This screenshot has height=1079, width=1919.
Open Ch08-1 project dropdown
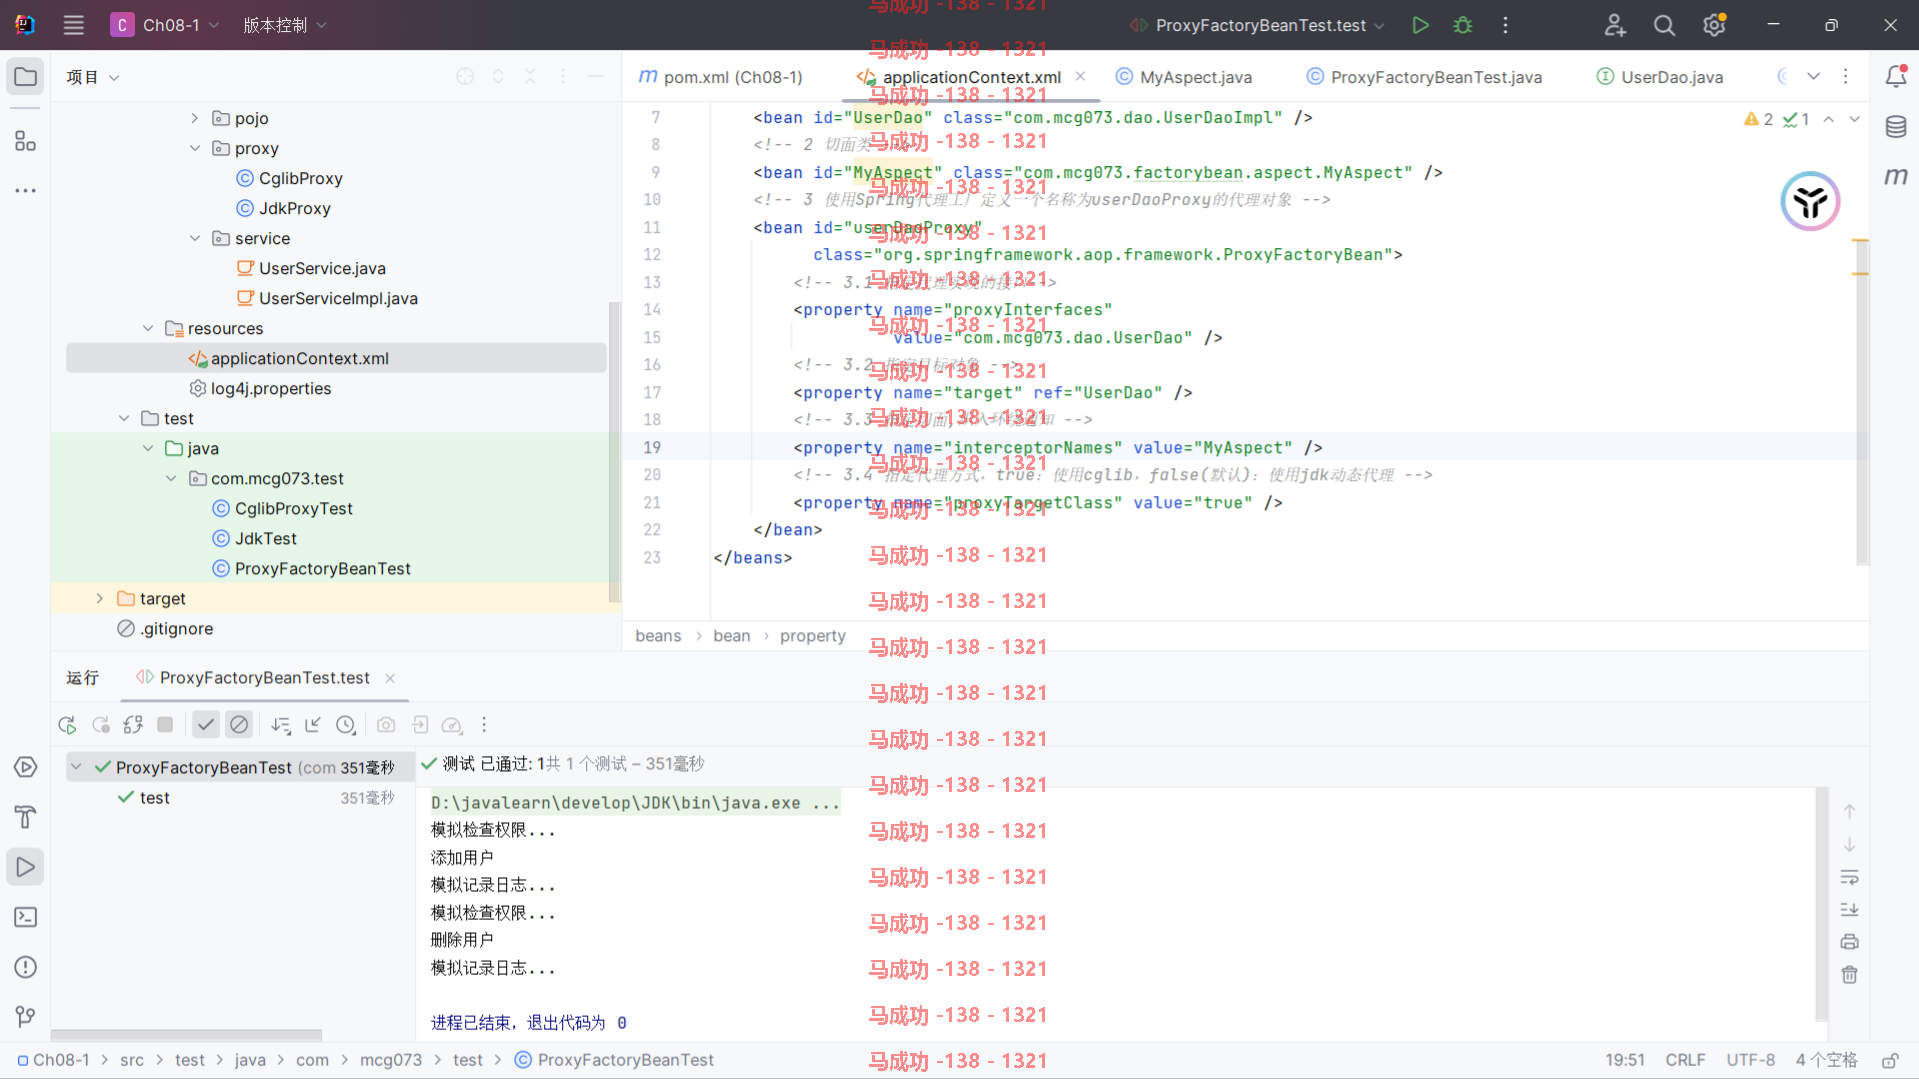(x=165, y=25)
